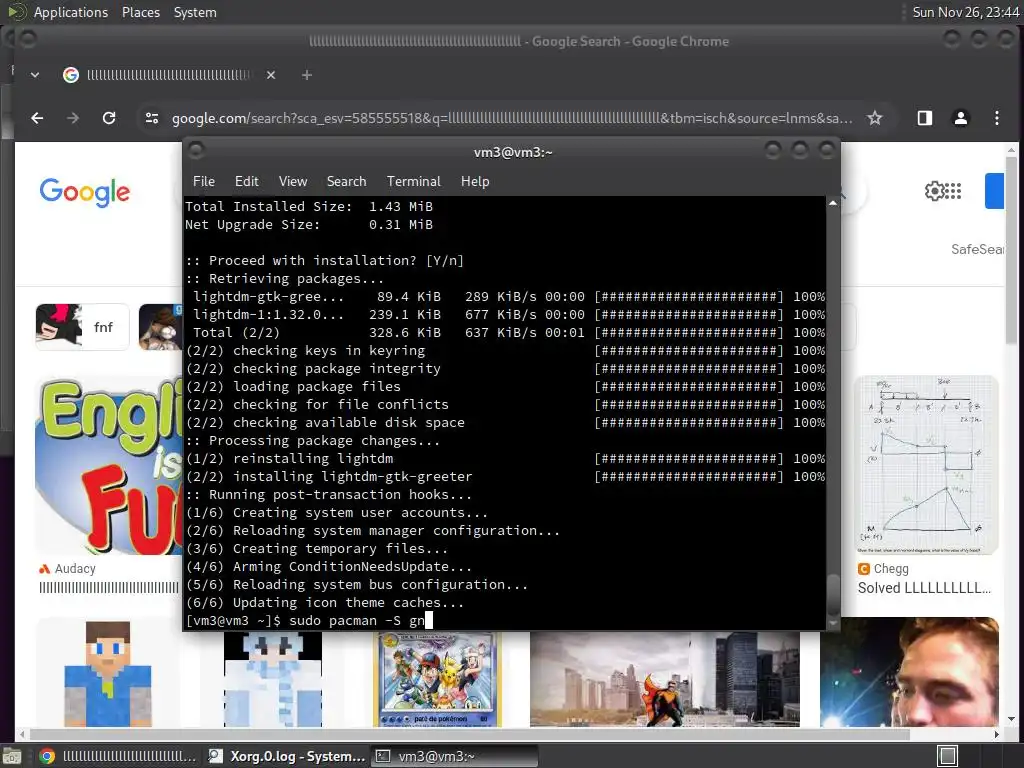Reload the Chrome page
This screenshot has height=768, width=1024.
[109, 118]
